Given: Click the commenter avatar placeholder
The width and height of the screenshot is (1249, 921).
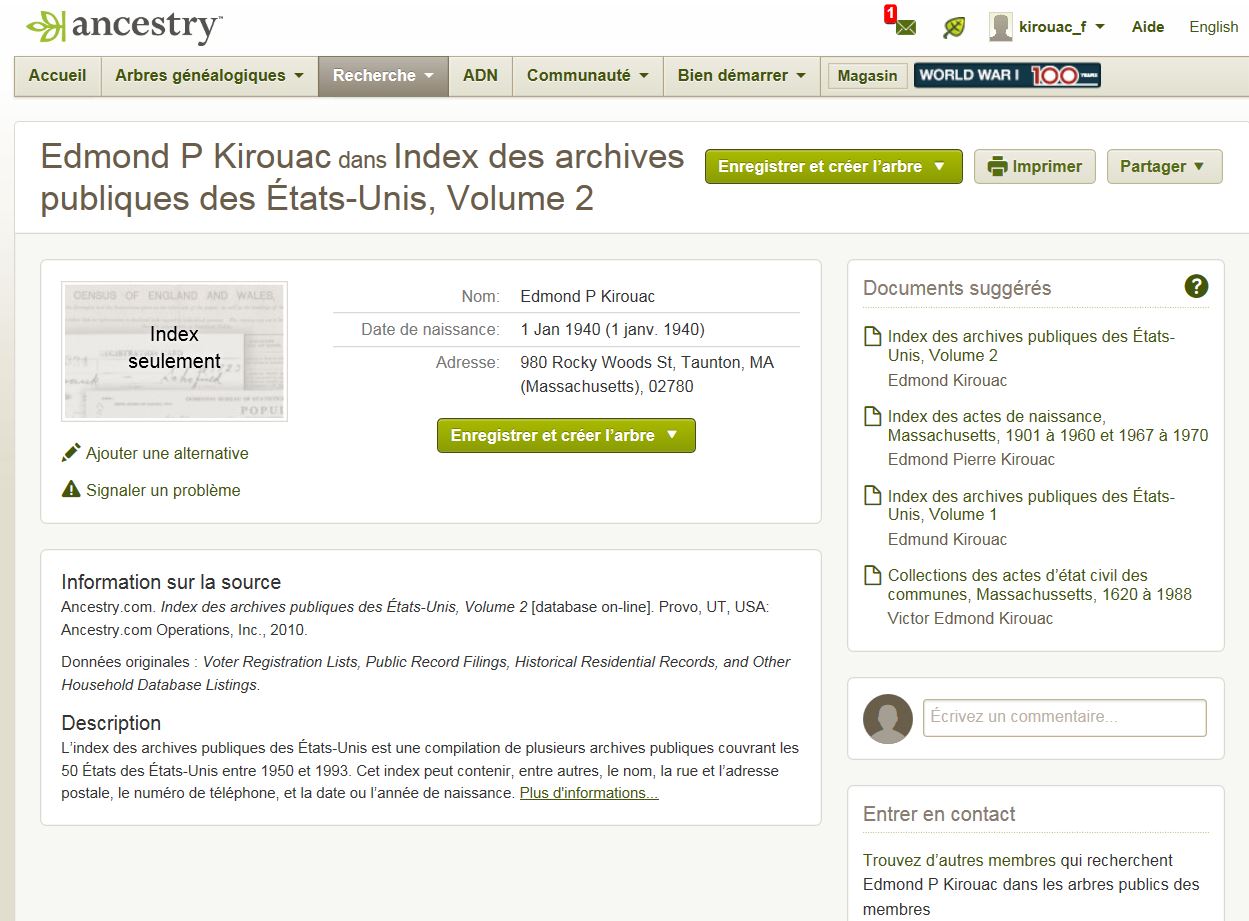Looking at the screenshot, I should point(888,718).
